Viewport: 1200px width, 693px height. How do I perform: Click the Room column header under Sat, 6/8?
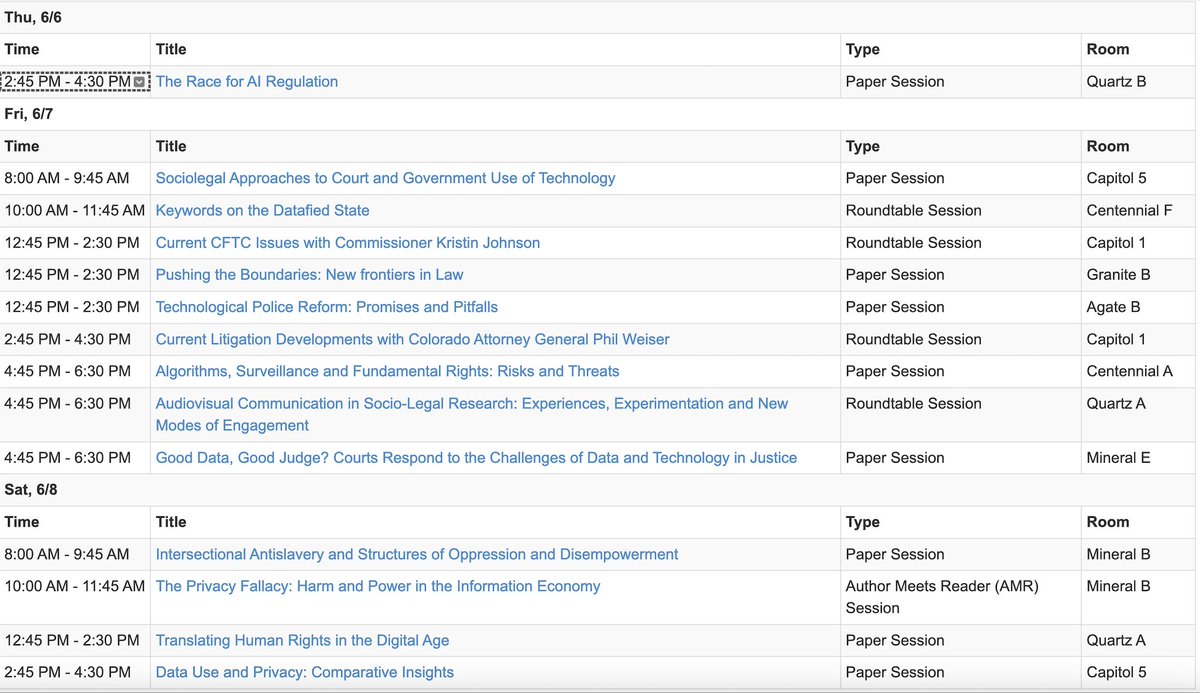[x=1108, y=522]
